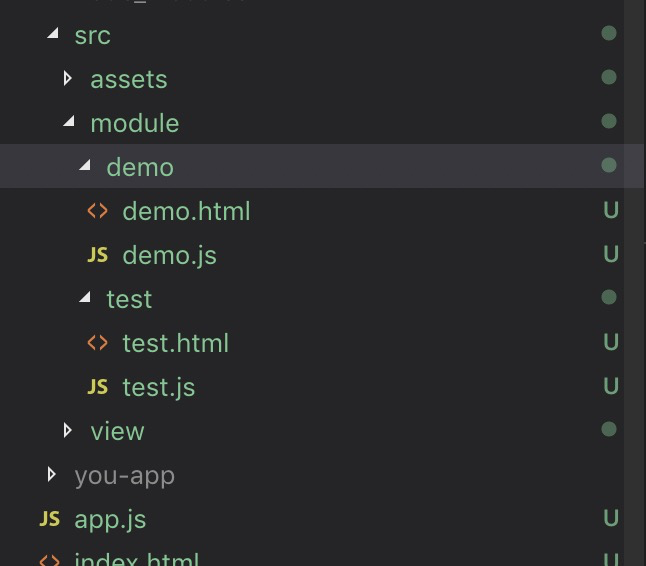Collapse the module folder arrow
This screenshot has width=646, height=566.
click(x=68, y=123)
